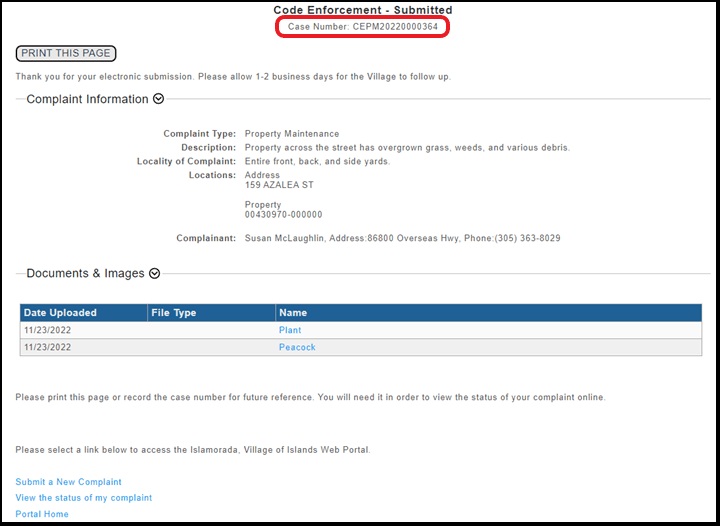Select the upload date in Plant row
The image size is (720, 527).
pos(47,330)
